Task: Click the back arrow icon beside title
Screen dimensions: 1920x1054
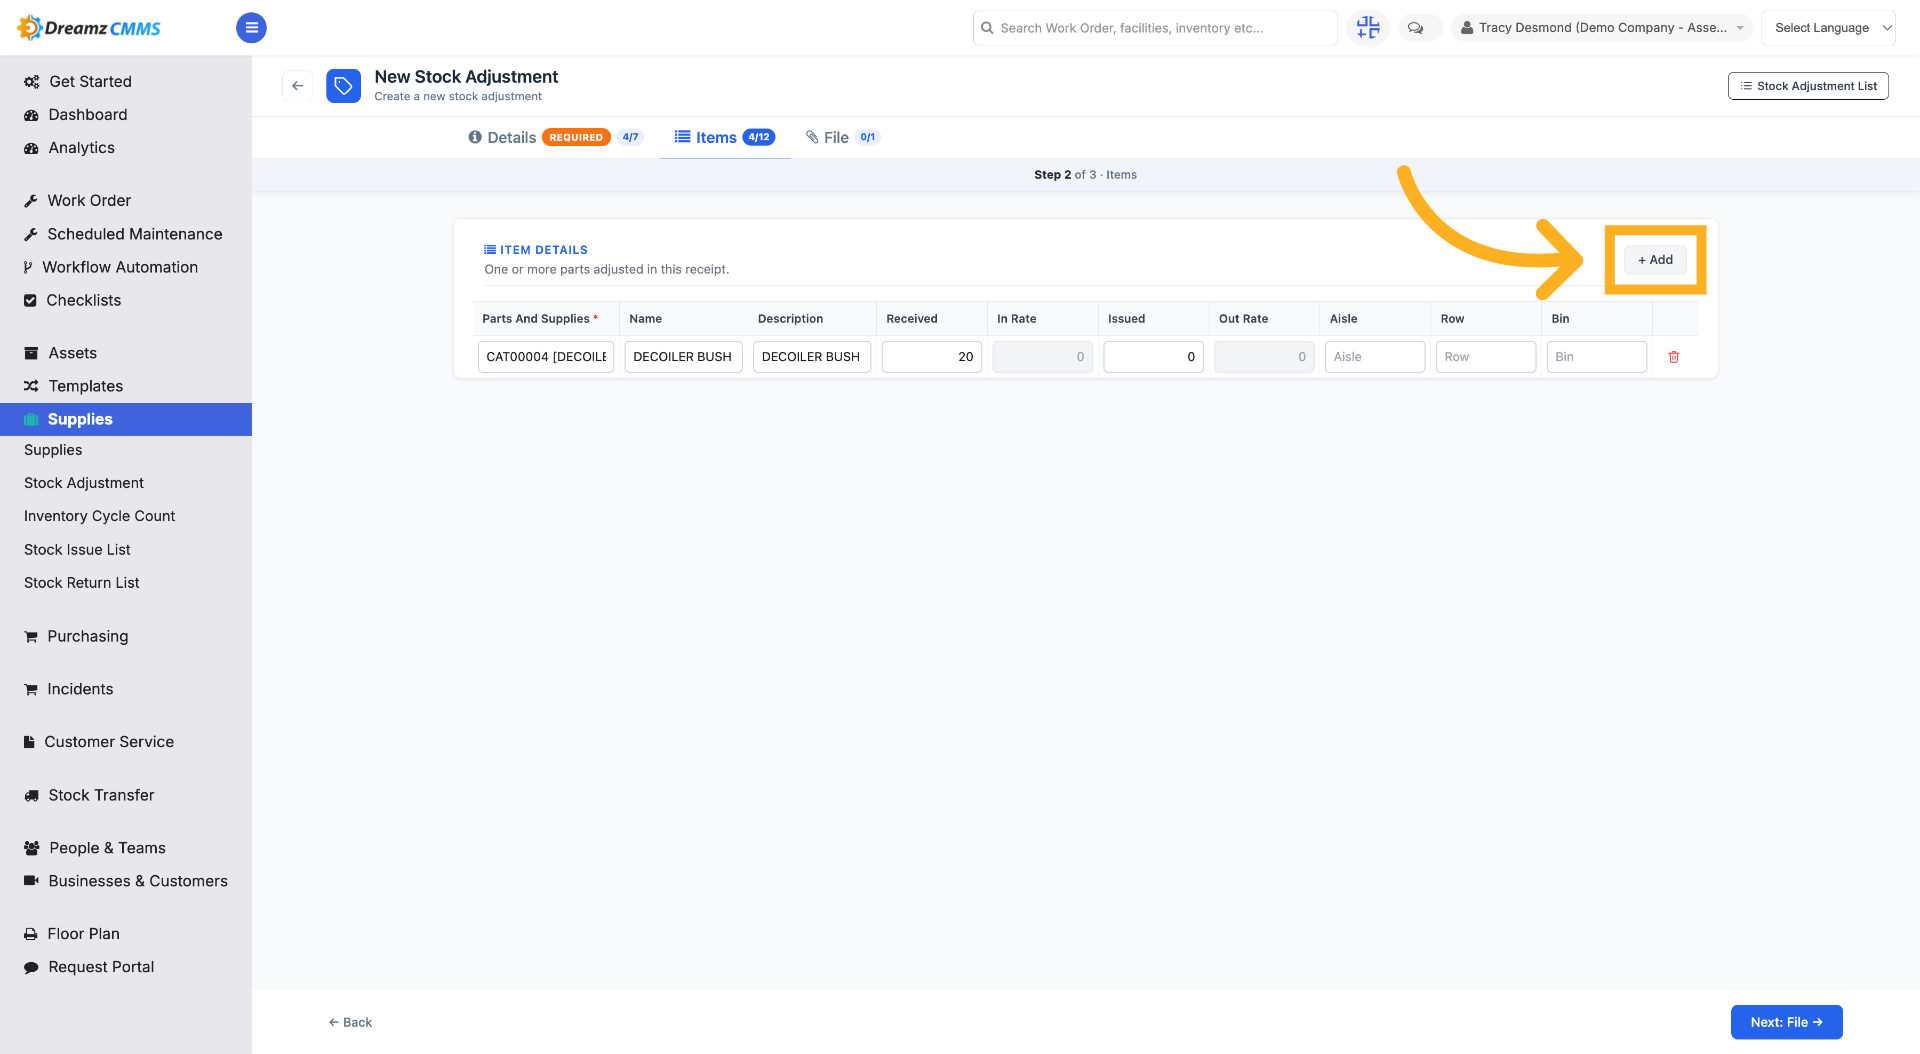Action: click(x=297, y=86)
